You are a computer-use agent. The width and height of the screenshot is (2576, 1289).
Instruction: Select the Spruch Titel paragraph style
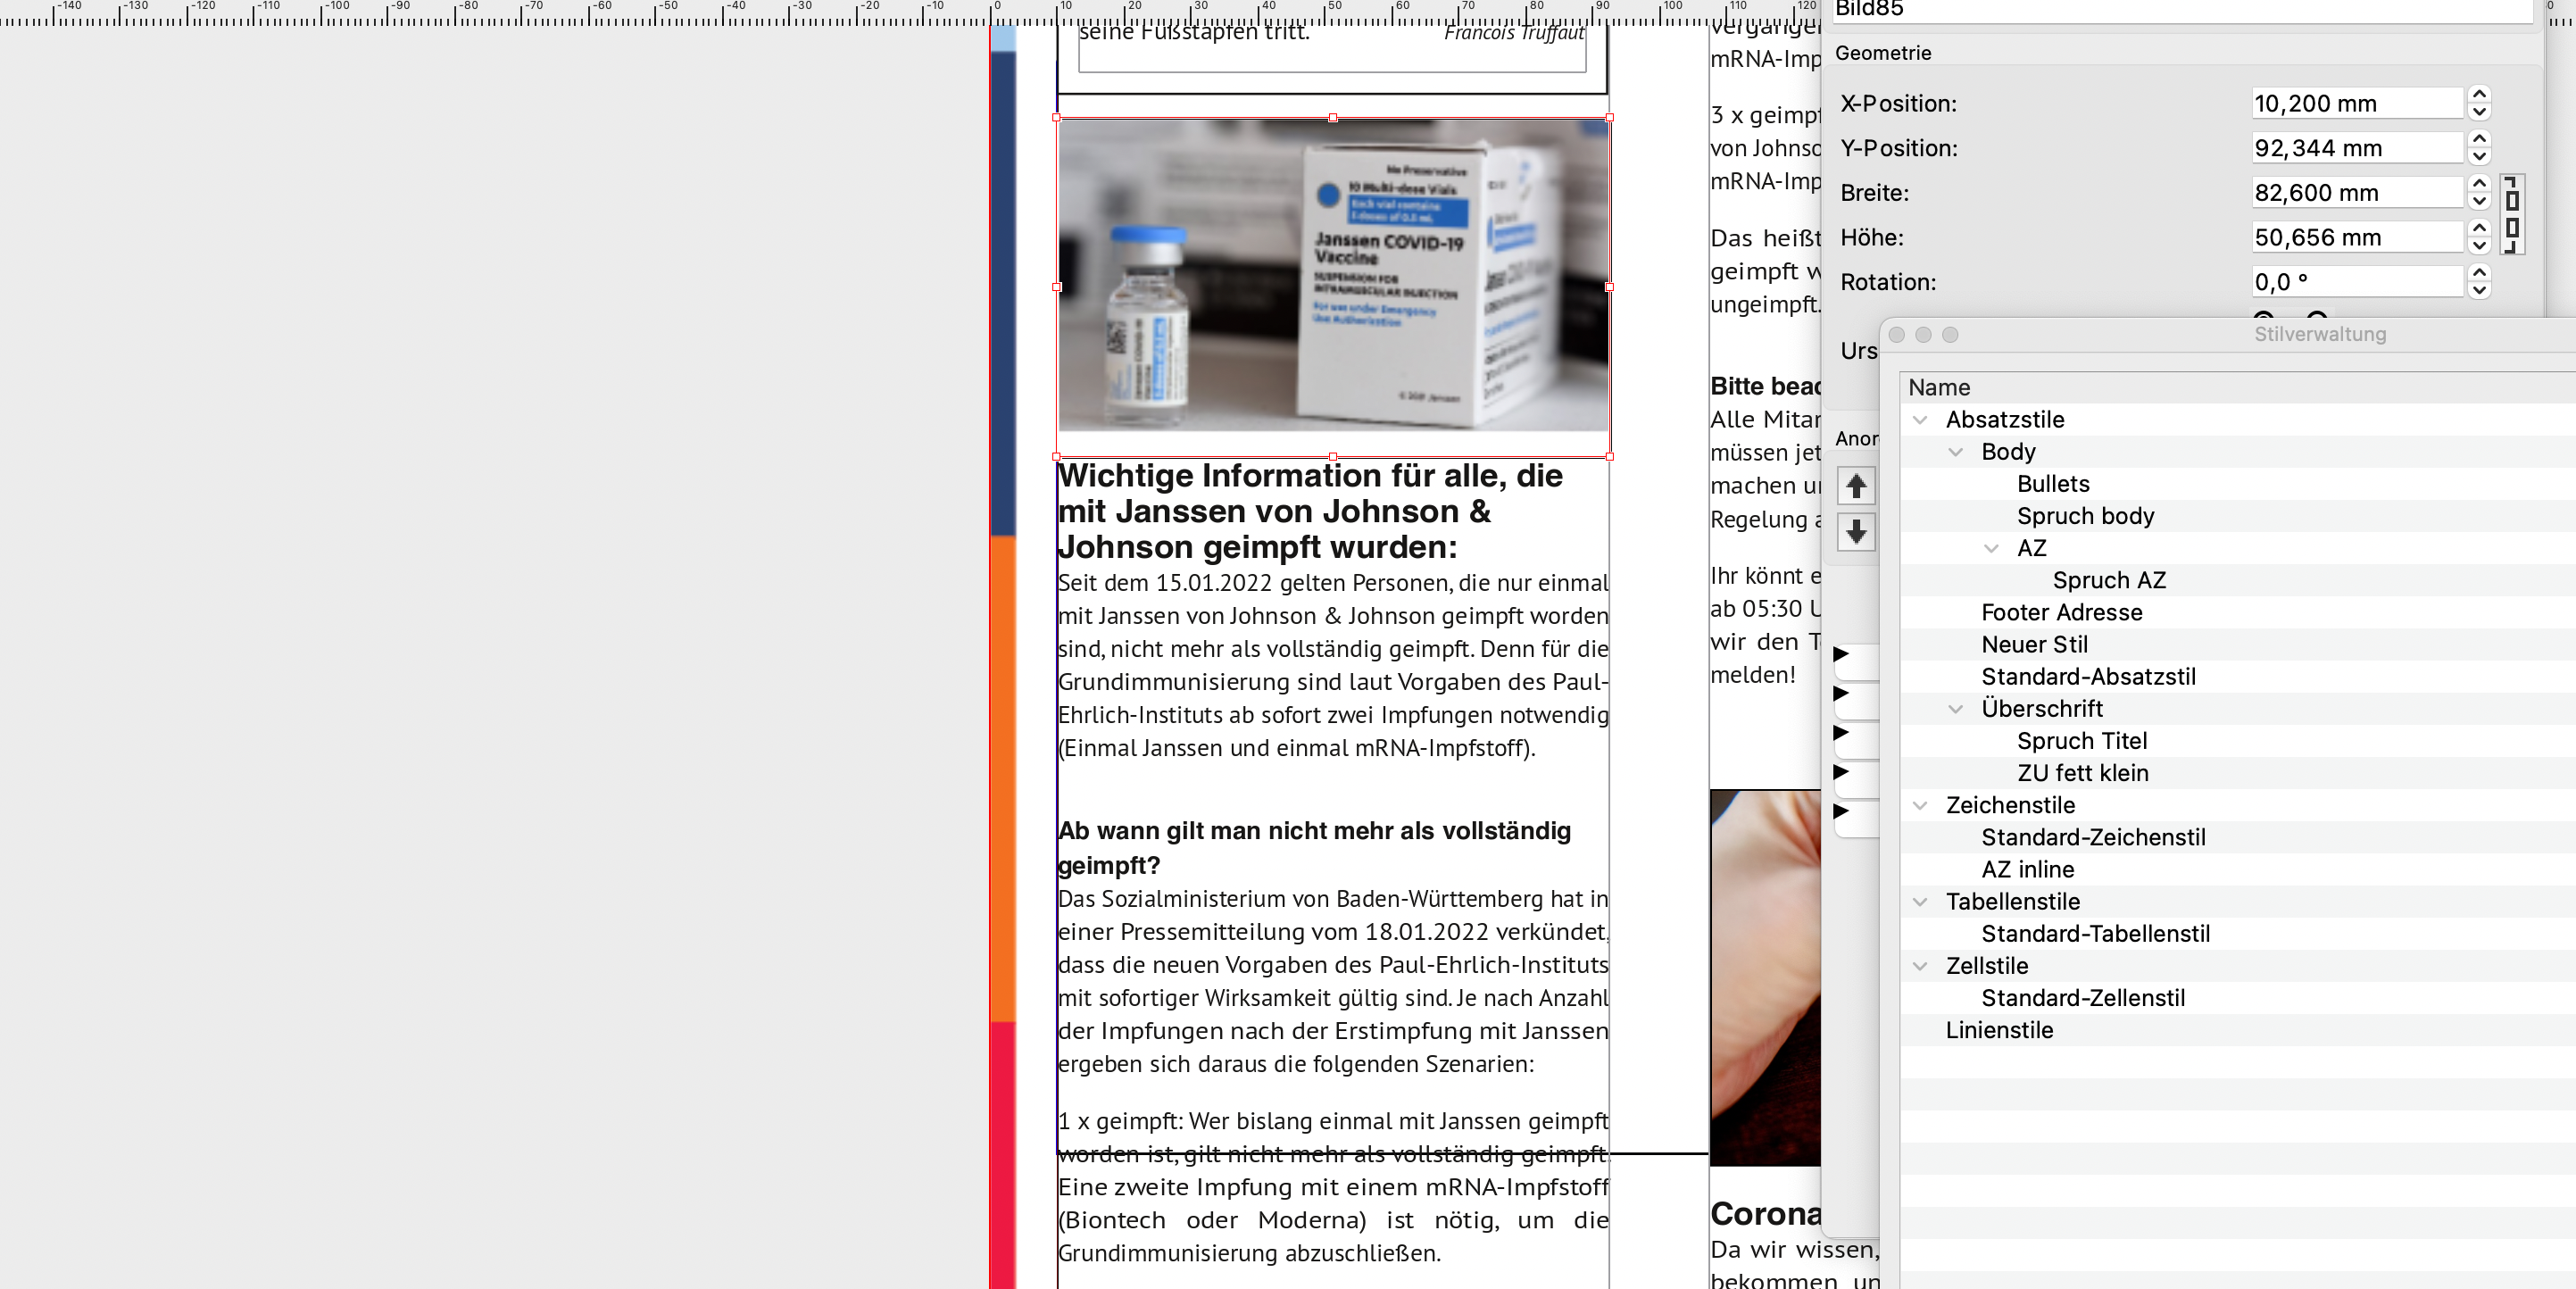[2082, 741]
